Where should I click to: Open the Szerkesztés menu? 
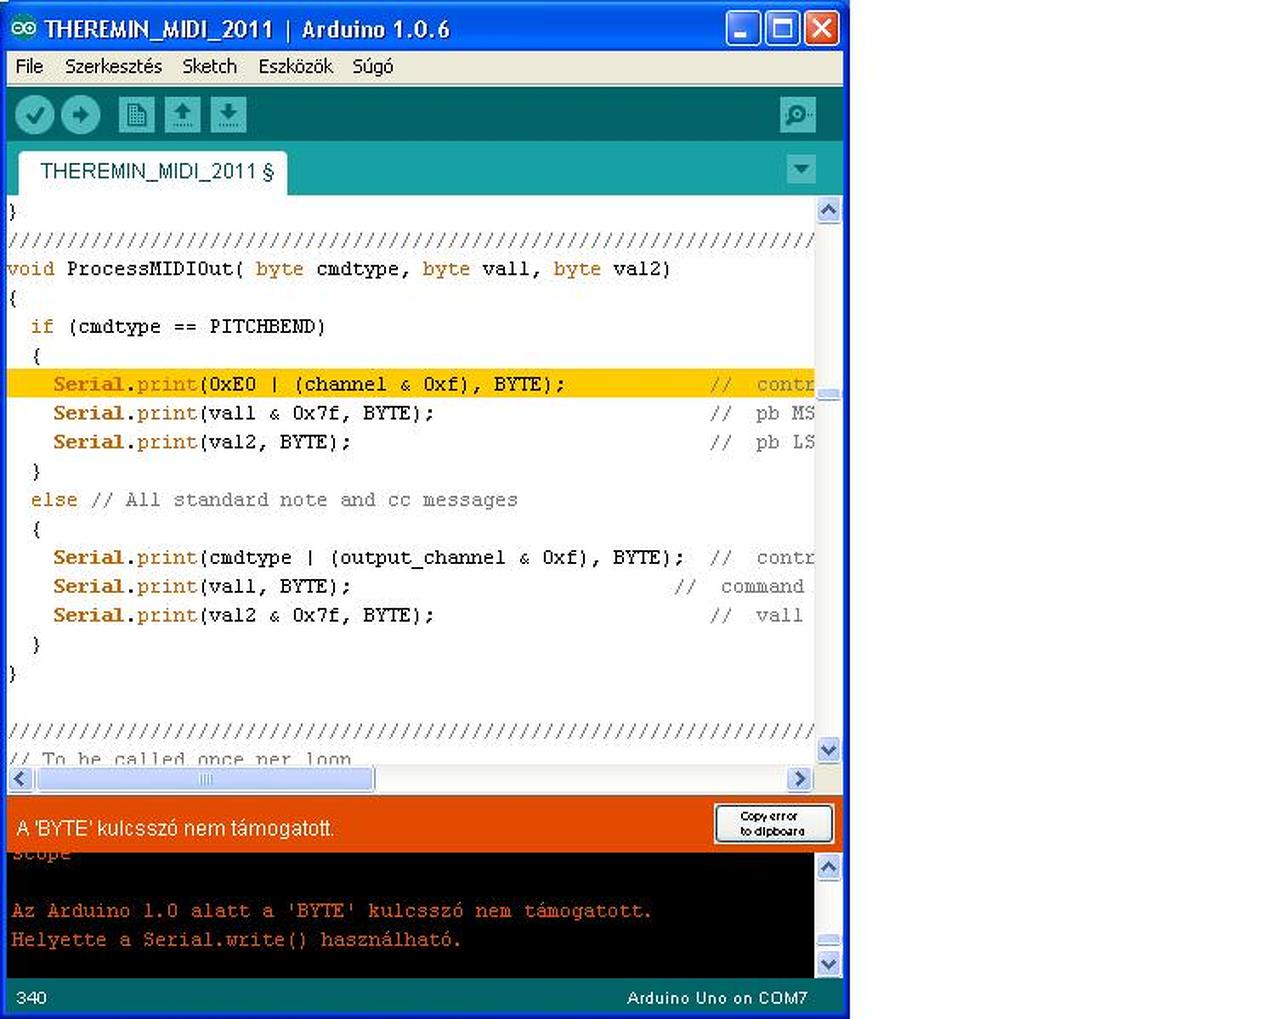point(113,66)
